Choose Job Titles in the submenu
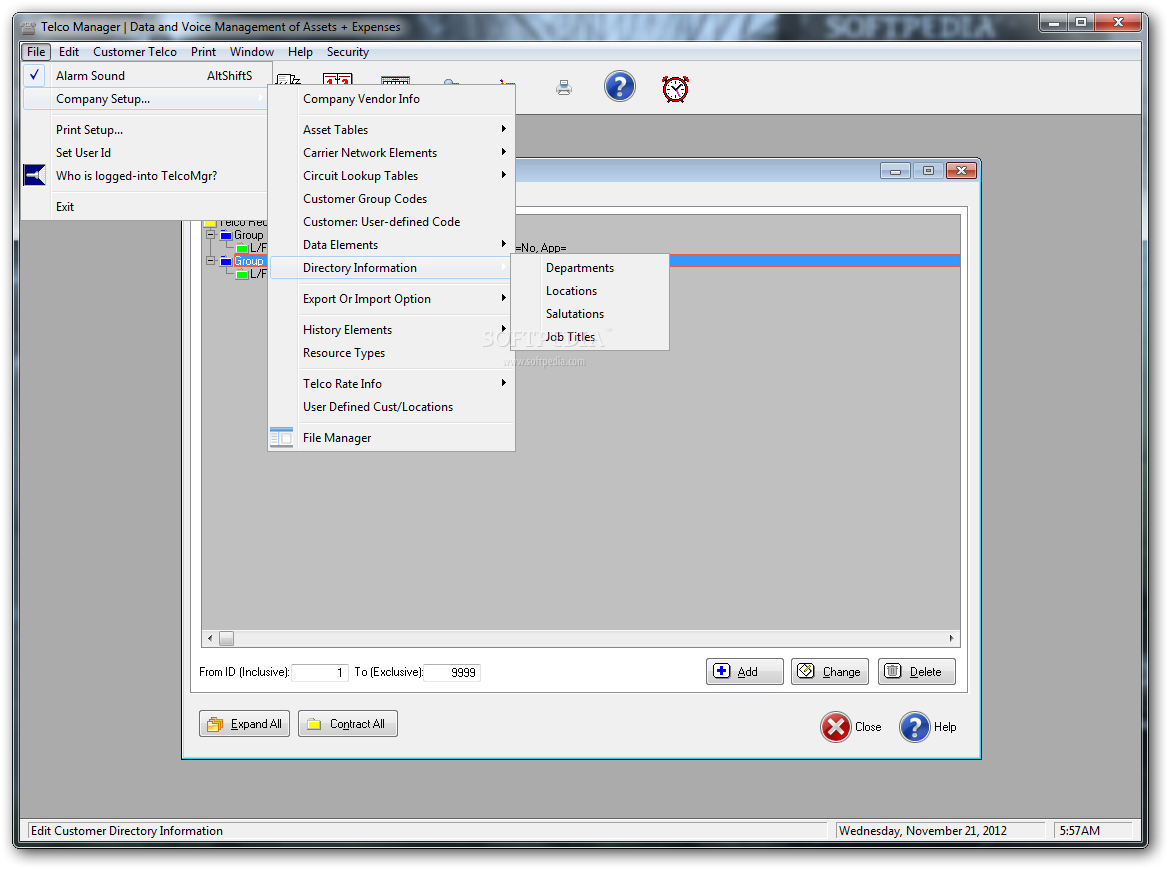 pyautogui.click(x=590, y=337)
